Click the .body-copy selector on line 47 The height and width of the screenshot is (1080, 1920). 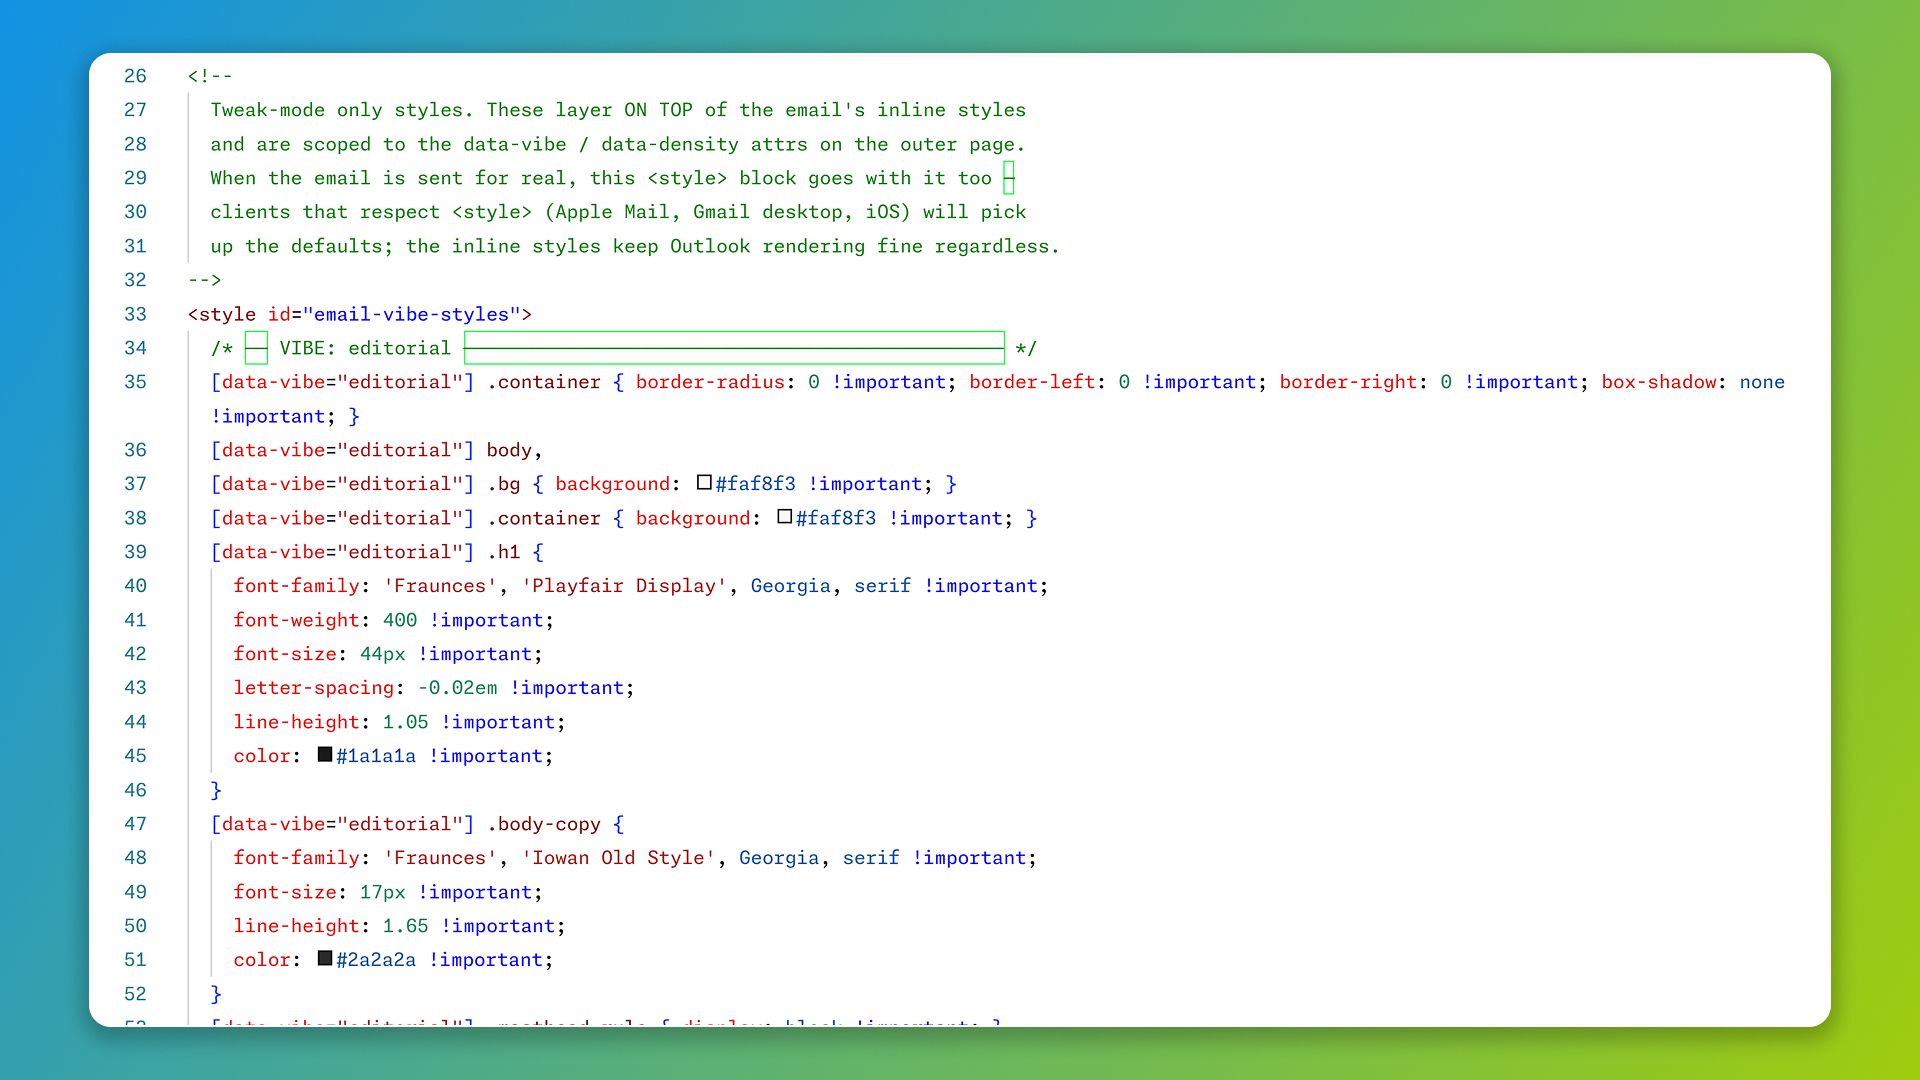tap(544, 824)
